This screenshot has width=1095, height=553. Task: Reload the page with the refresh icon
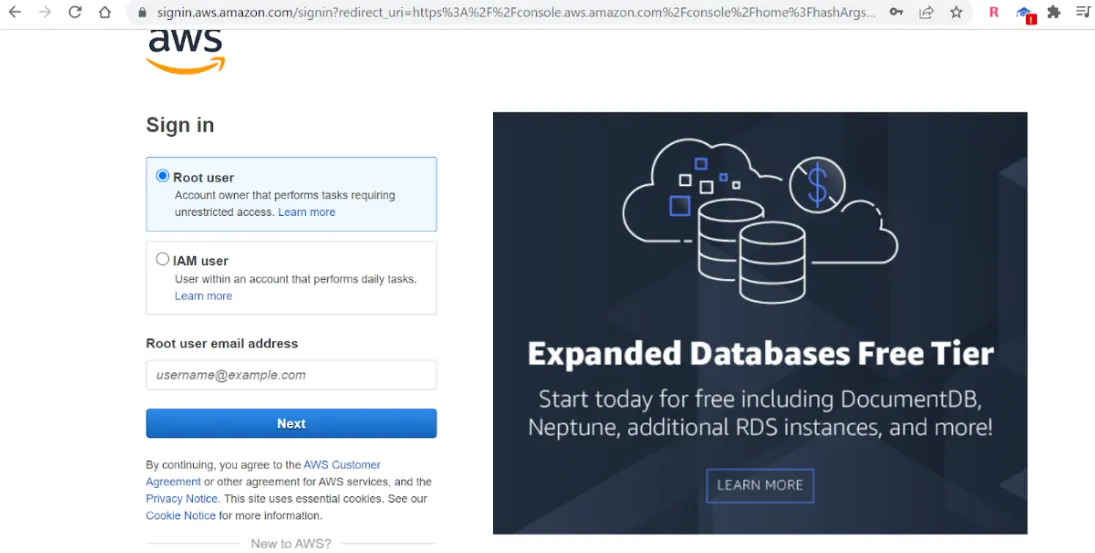(x=75, y=12)
